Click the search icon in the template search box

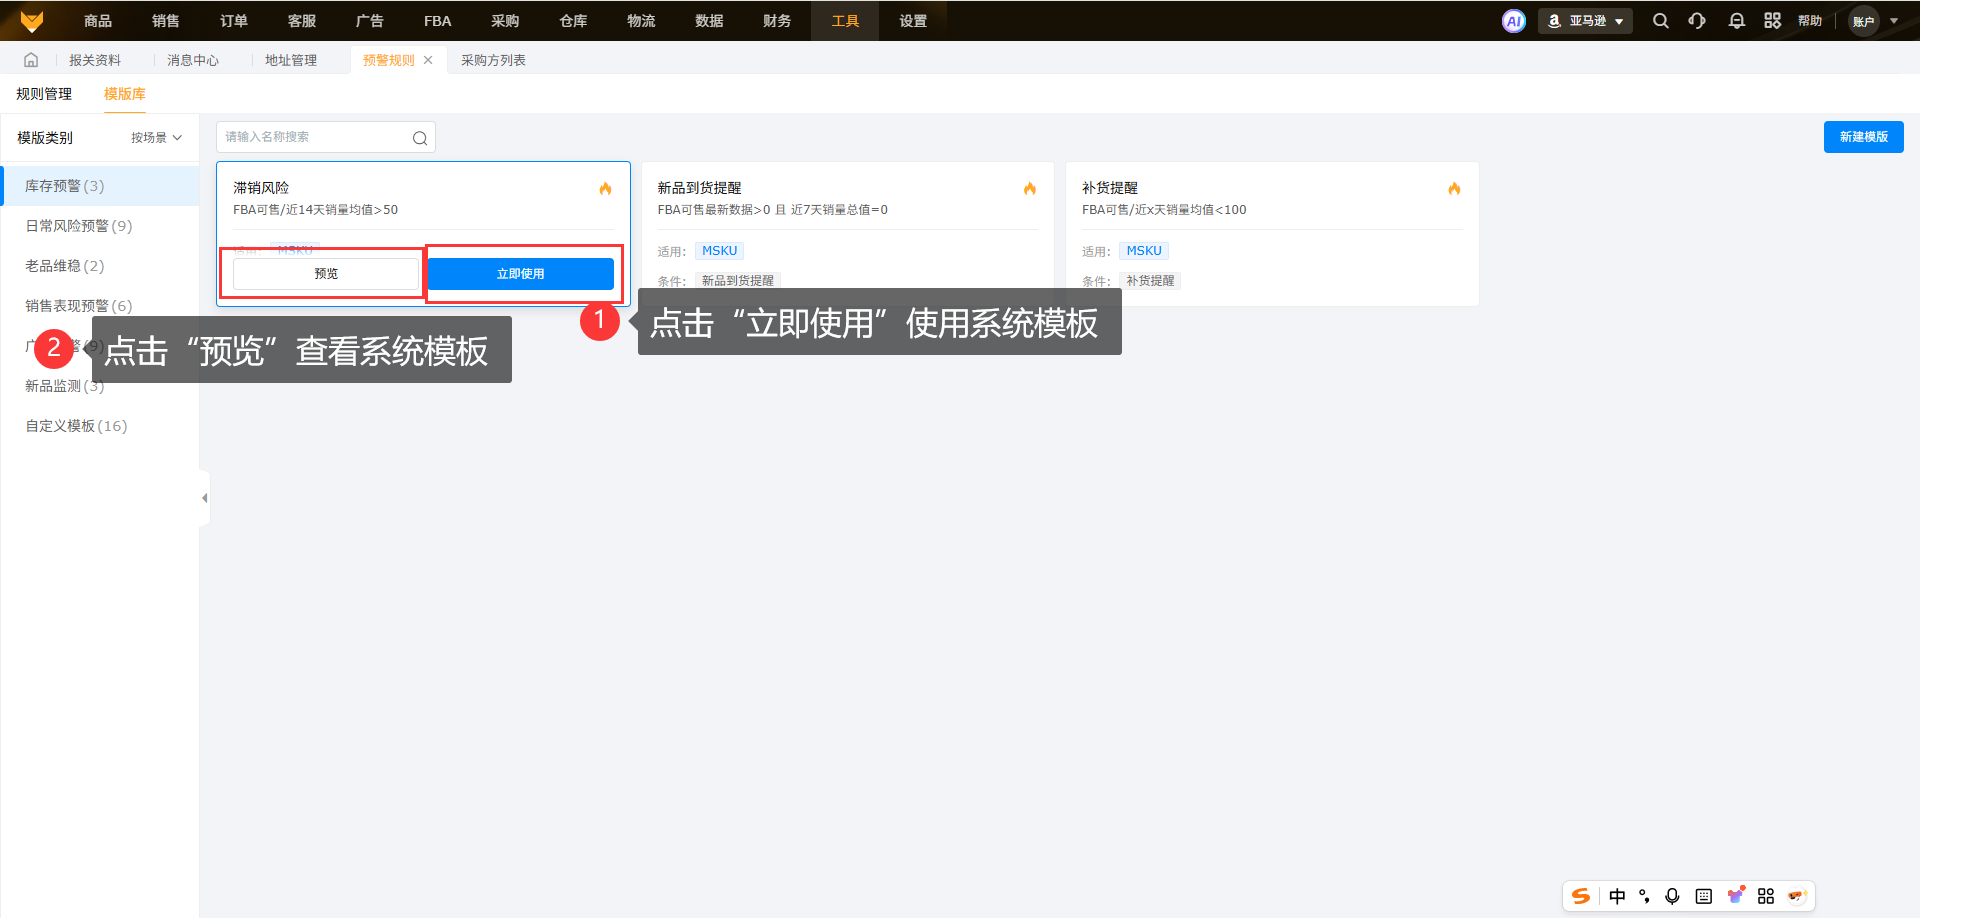point(420,138)
